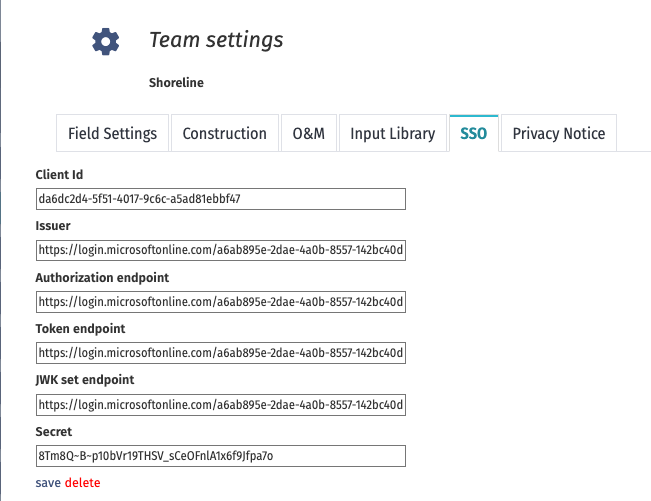The image size is (651, 501).
Task: Click the Client Id label
Action: (x=59, y=175)
